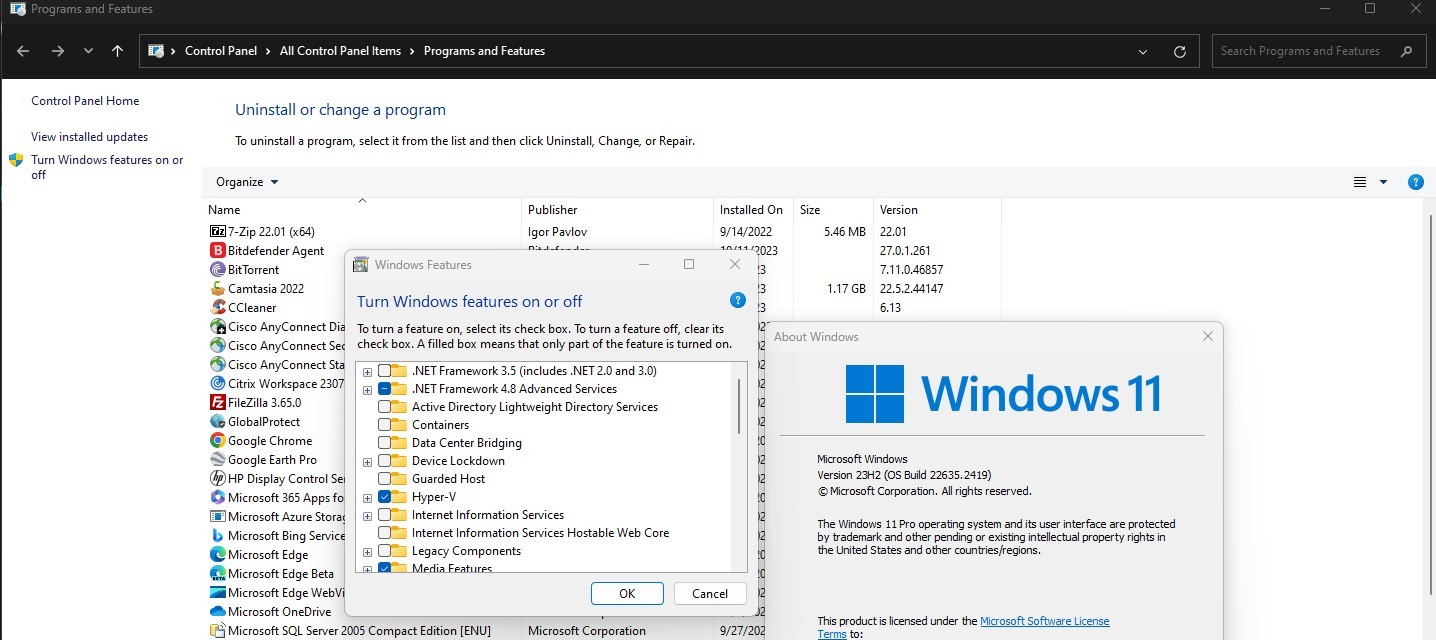Screen dimensions: 1436x640
Task: Sort programs by Installed On column
Action: pyautogui.click(x=751, y=210)
